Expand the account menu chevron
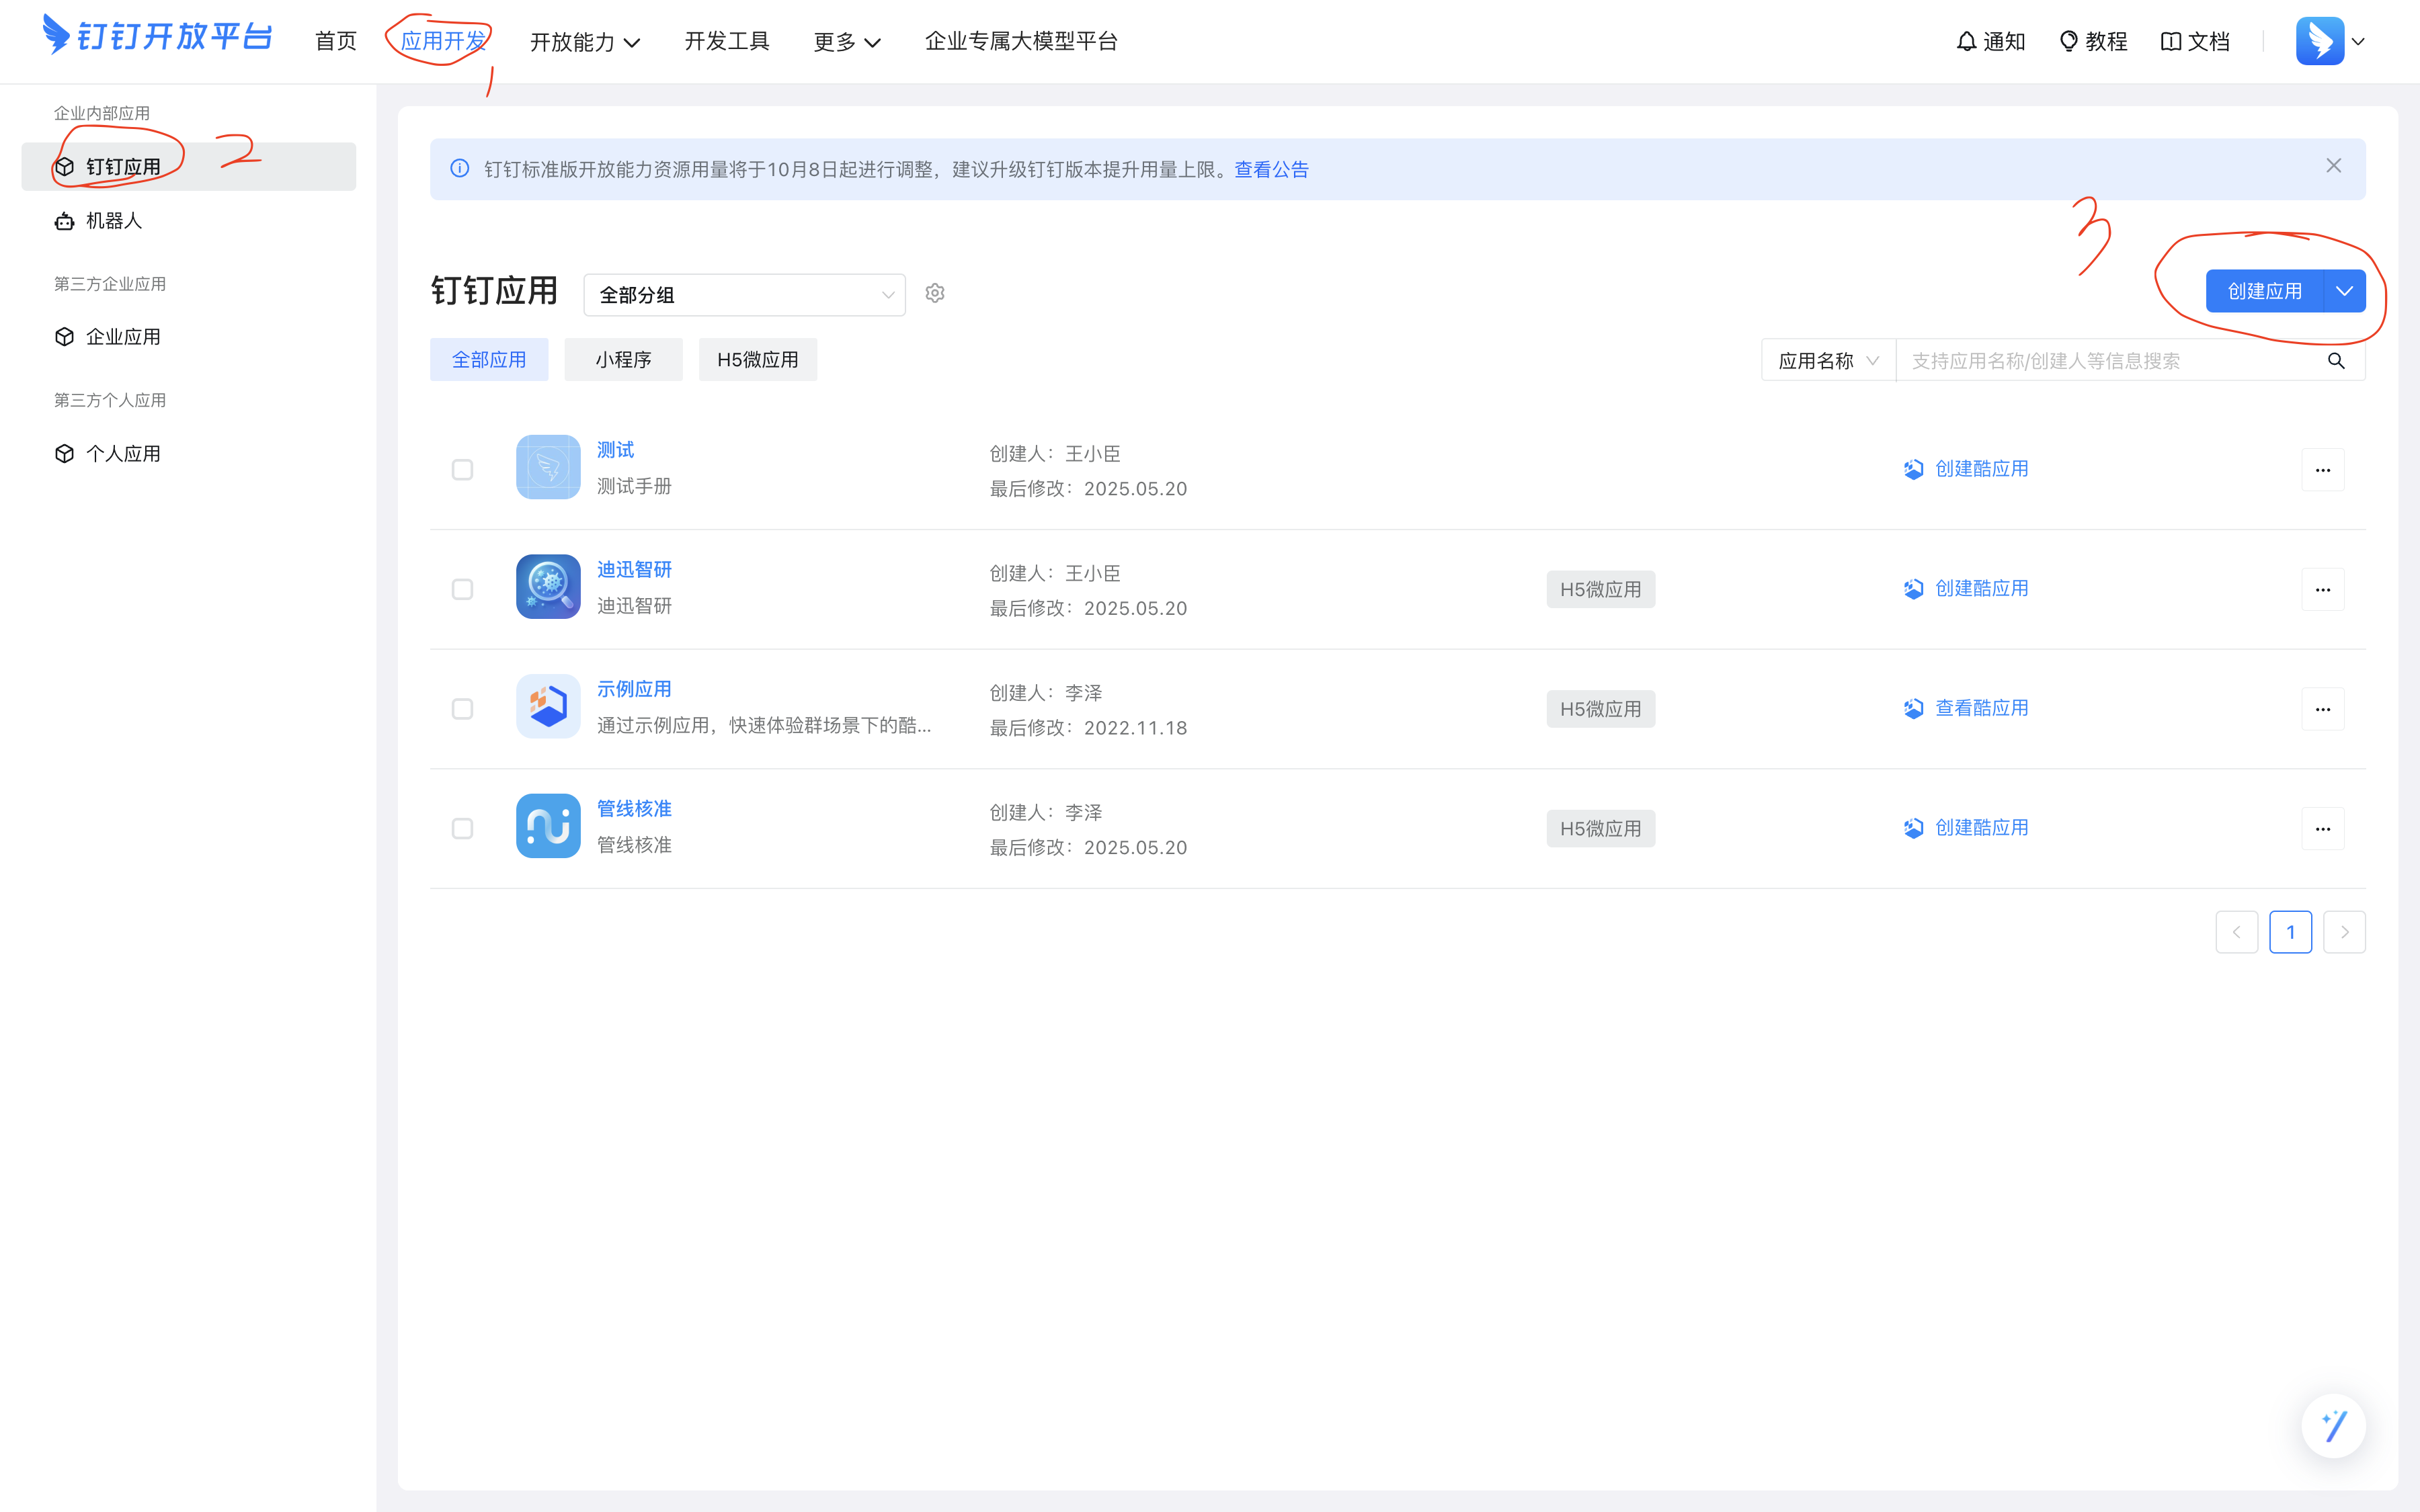This screenshot has height=1512, width=2420. (2358, 42)
